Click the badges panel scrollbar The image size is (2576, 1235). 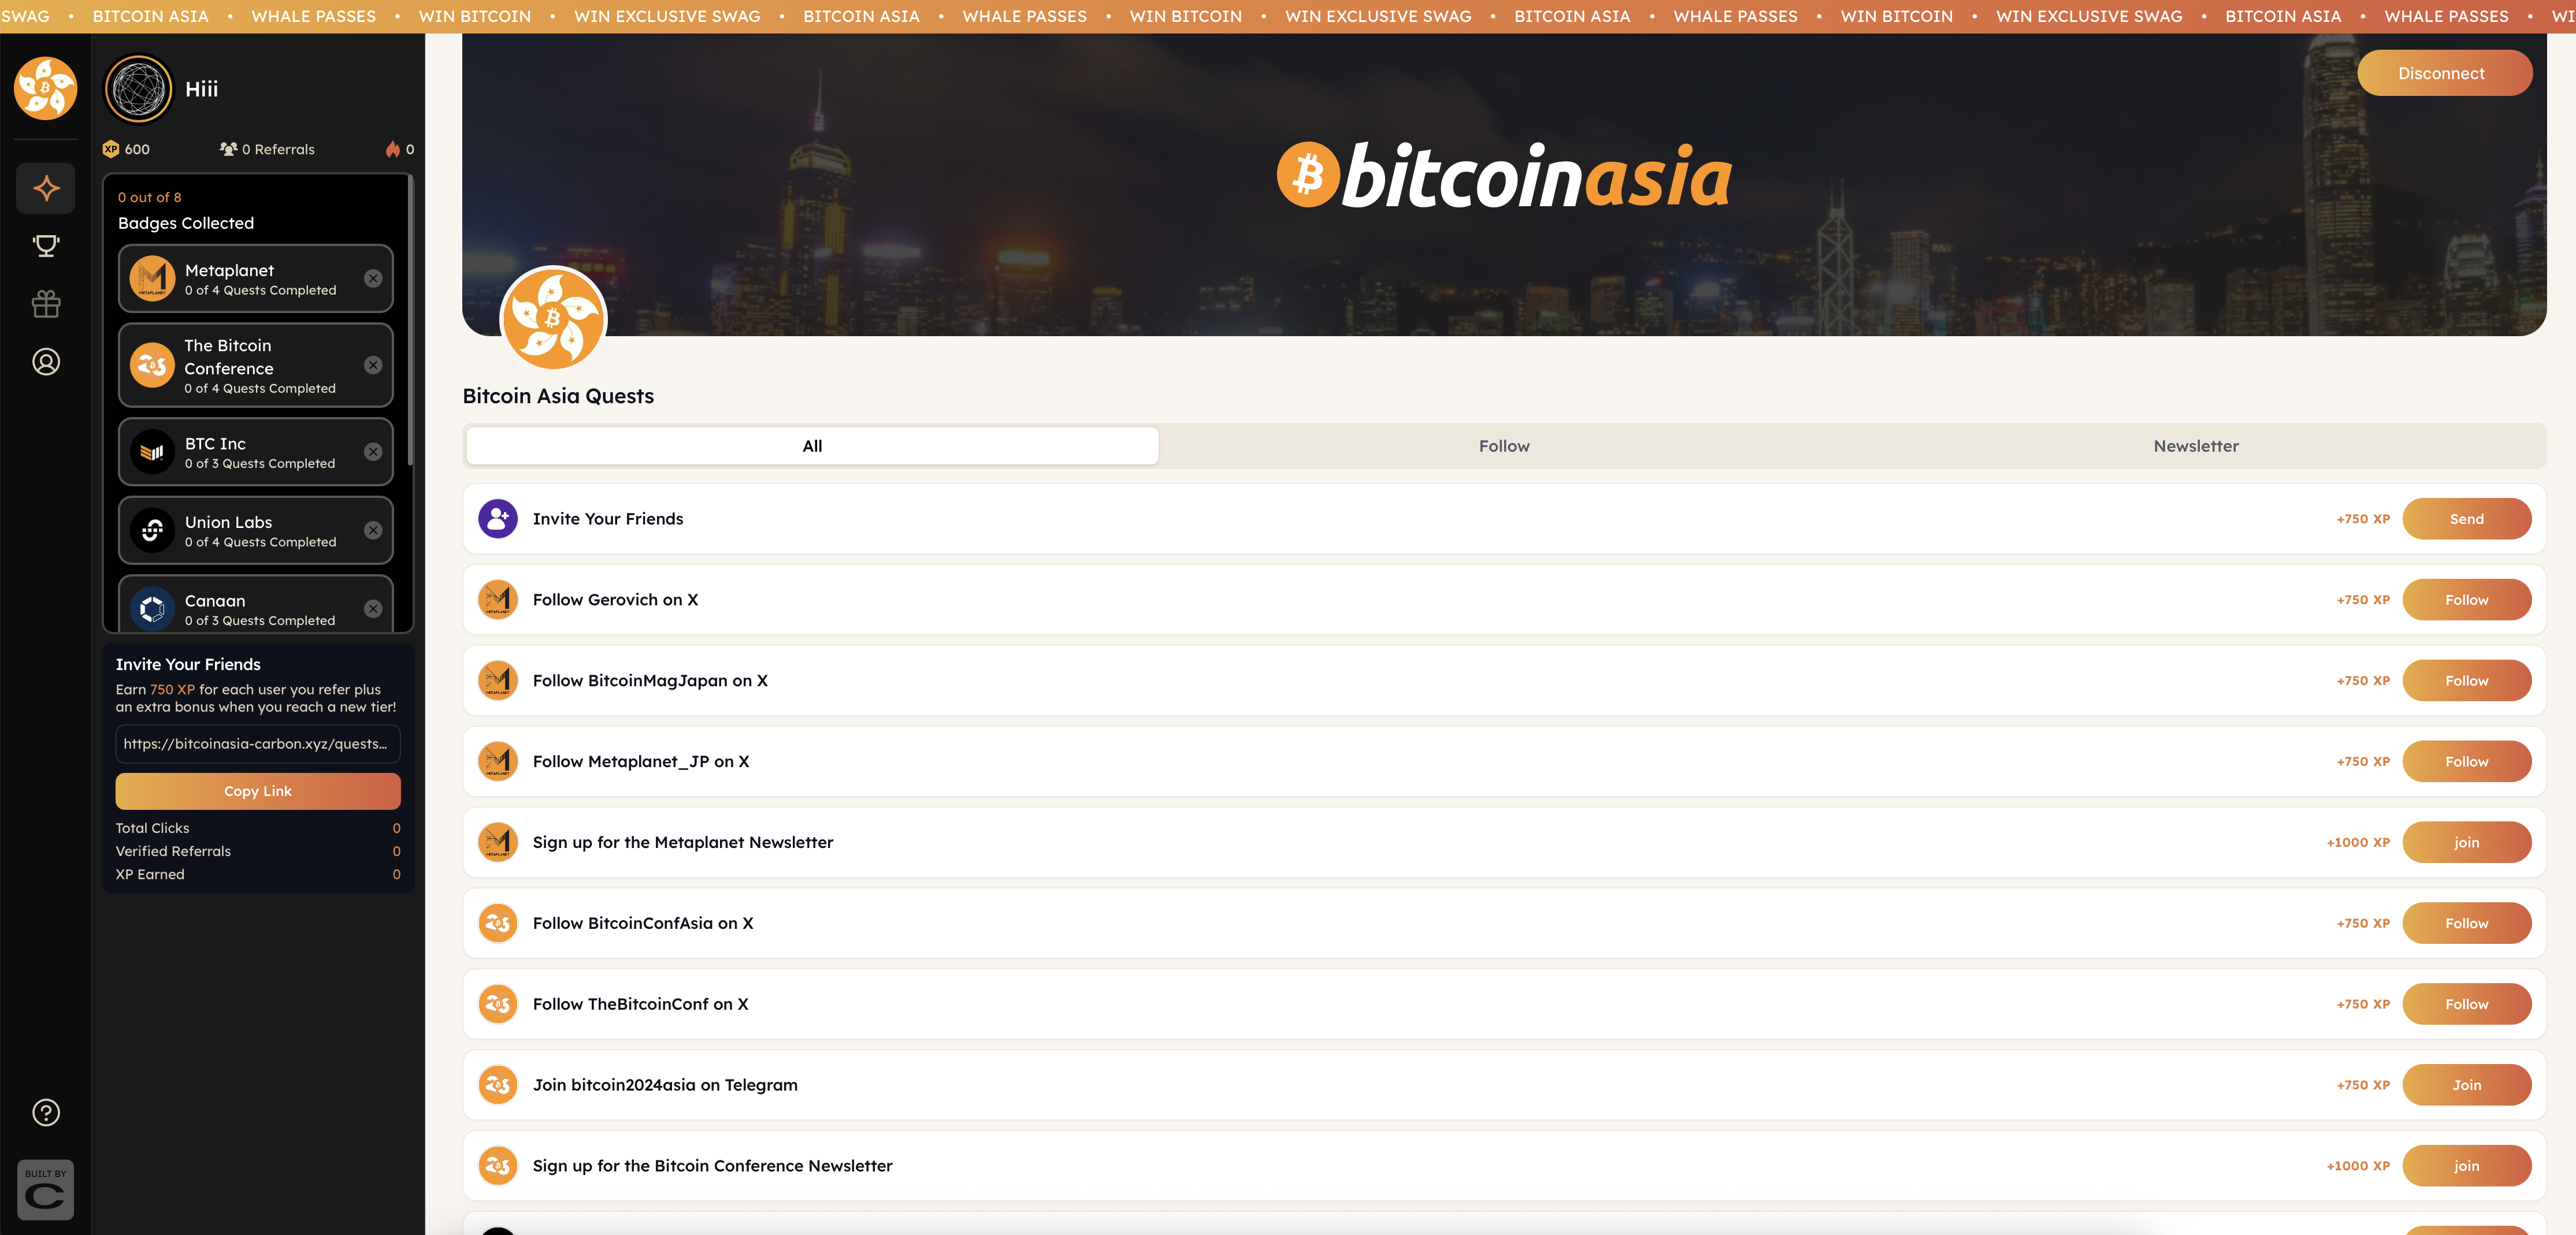(410, 320)
